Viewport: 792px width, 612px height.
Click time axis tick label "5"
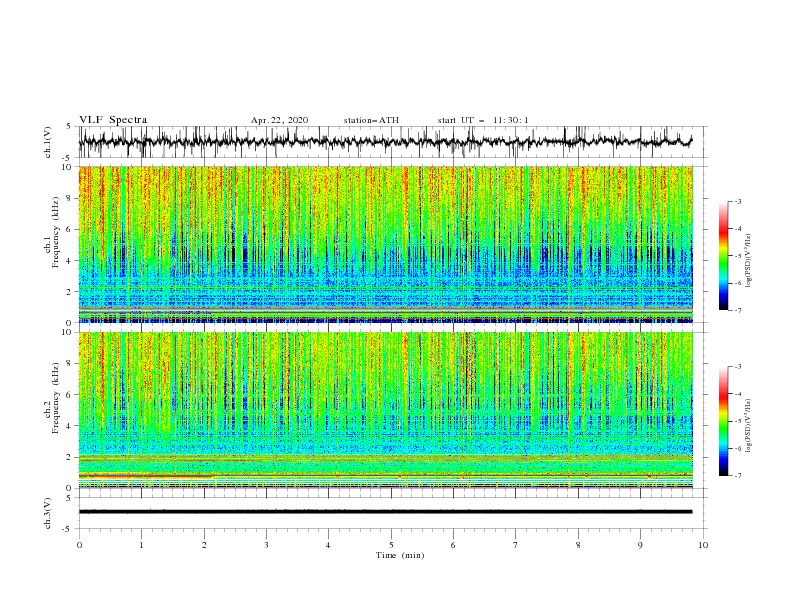point(391,545)
